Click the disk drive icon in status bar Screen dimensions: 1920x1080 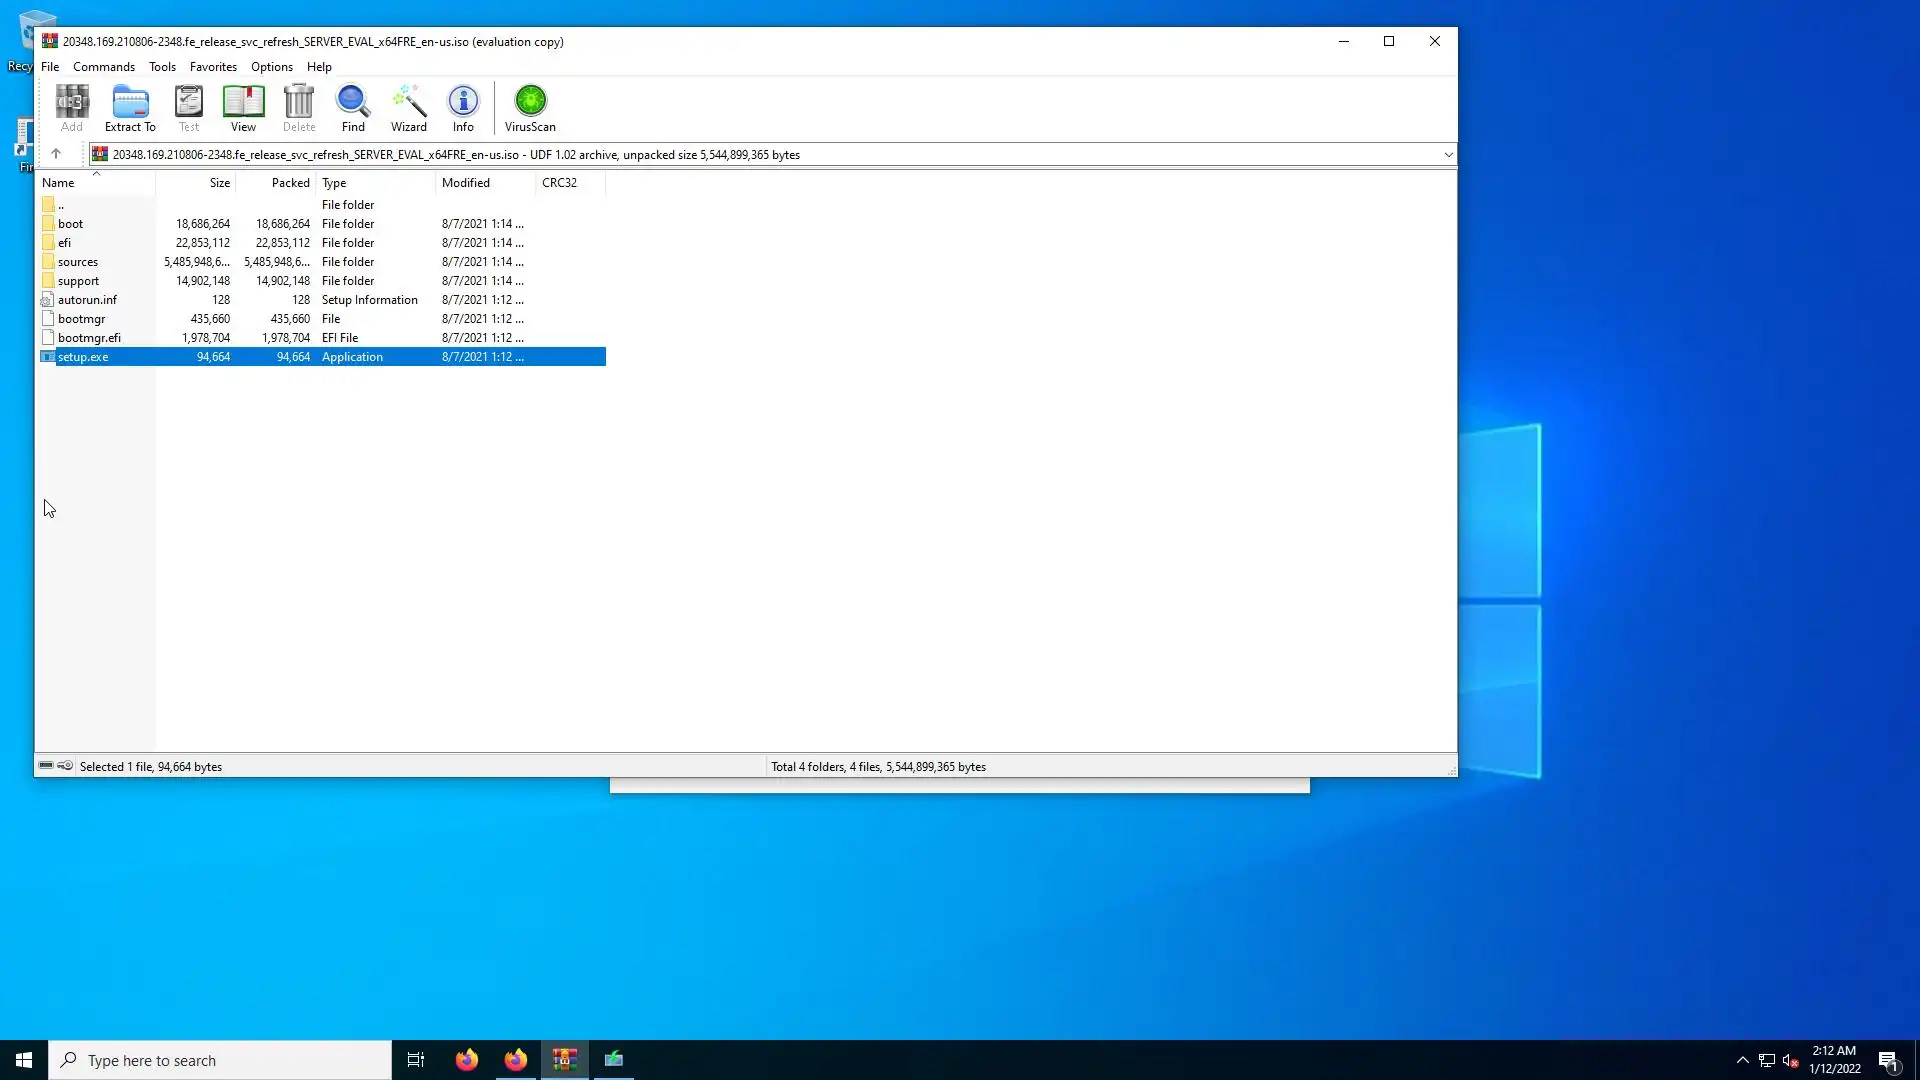(x=46, y=766)
